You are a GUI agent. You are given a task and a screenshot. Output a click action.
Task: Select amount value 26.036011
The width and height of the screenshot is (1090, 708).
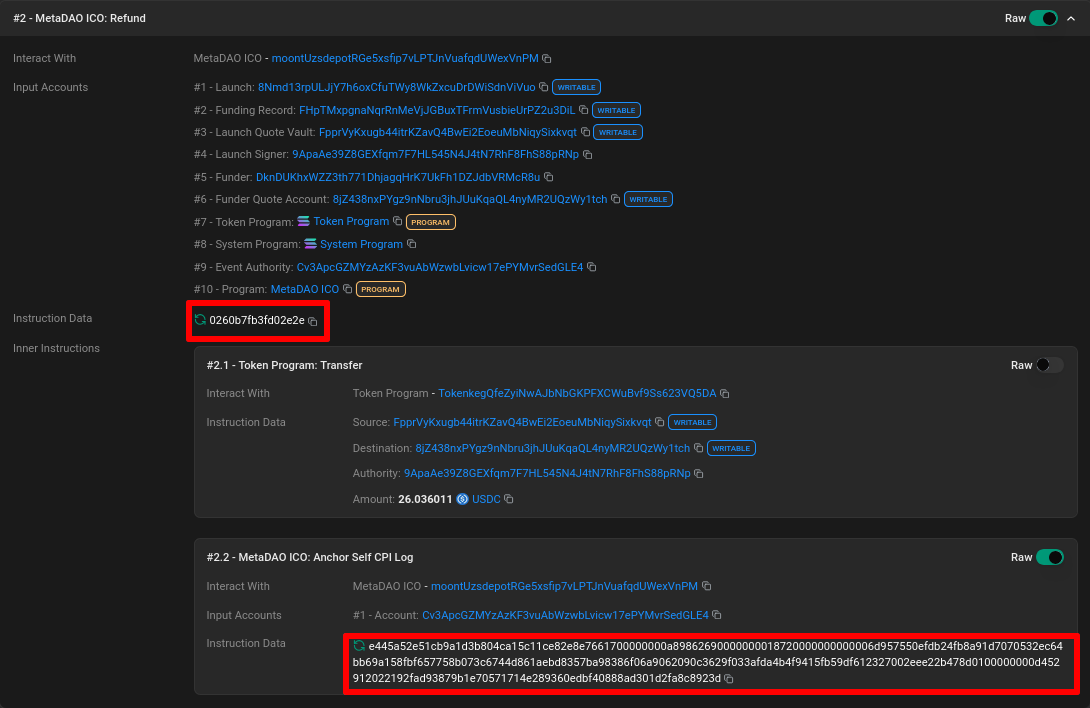pos(425,499)
